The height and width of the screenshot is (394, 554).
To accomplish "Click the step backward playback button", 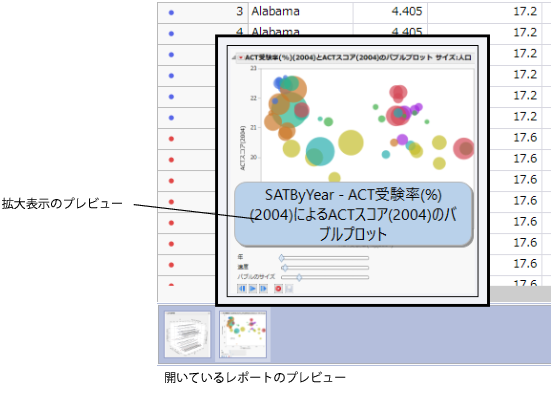I will [242, 289].
